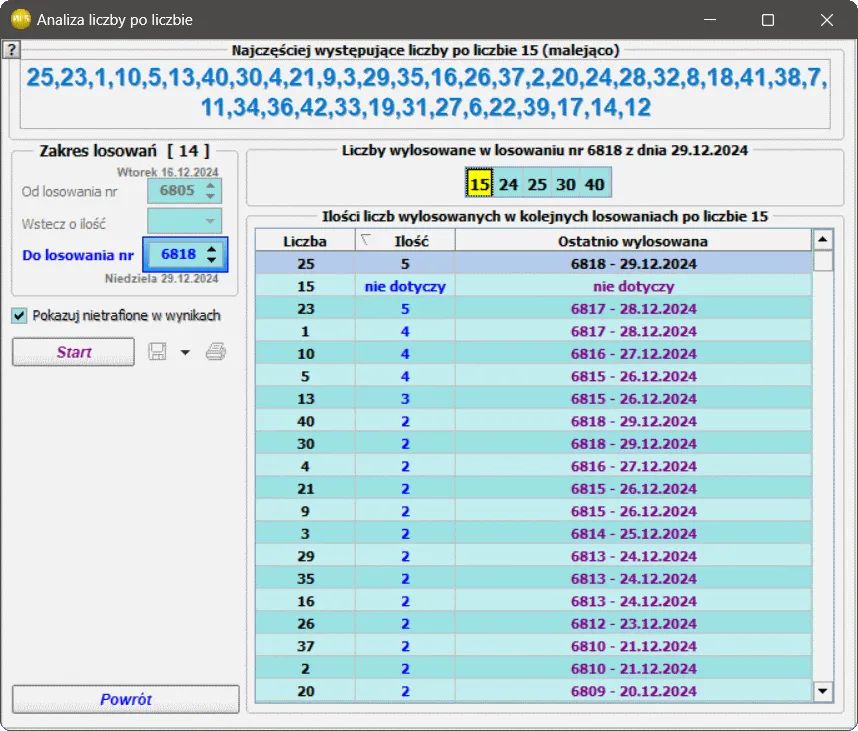858x731 pixels.
Task: Decrease 'Do losowania nr' with down arrow
Action: [x=211, y=261]
